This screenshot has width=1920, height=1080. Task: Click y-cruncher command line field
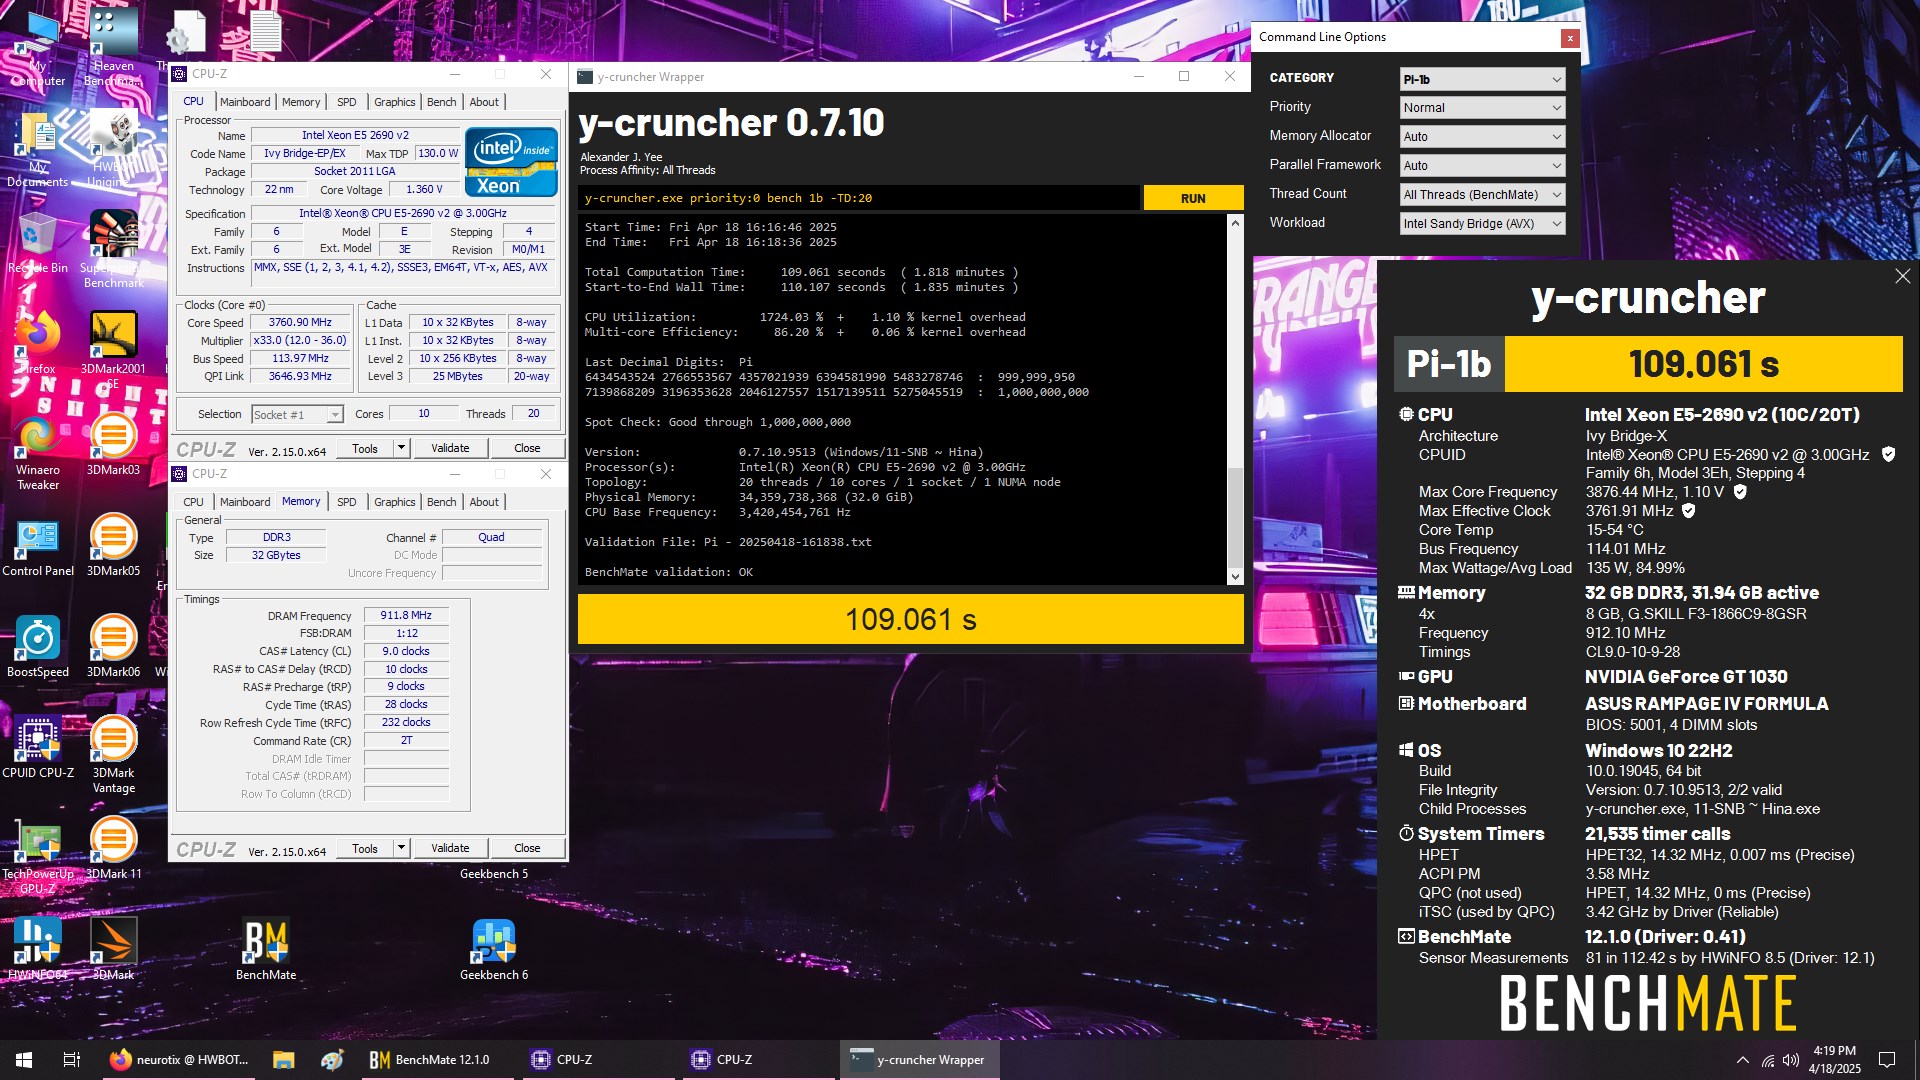(x=859, y=198)
